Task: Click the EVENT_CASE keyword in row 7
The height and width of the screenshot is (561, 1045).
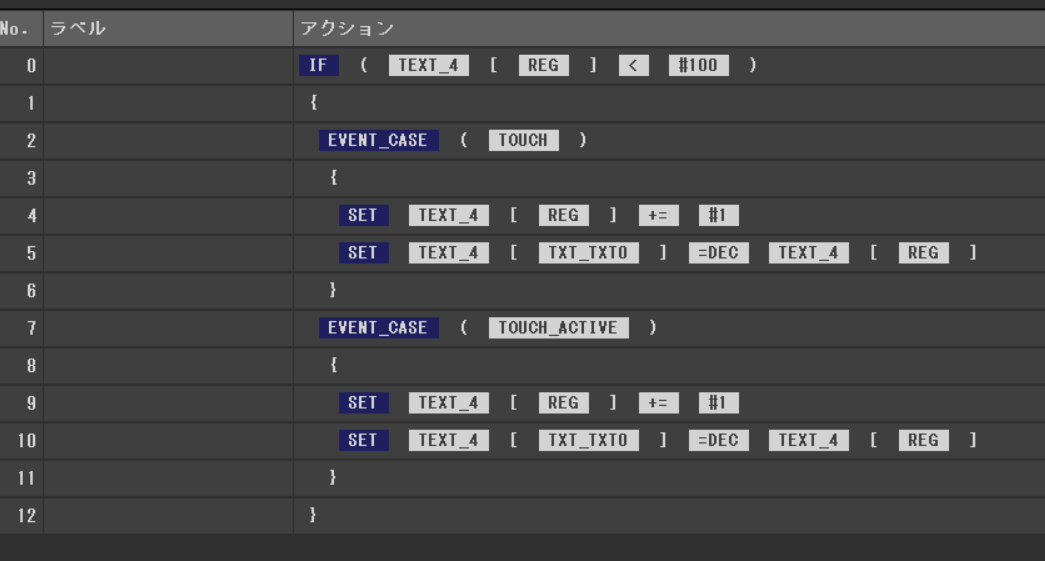Action: click(378, 328)
